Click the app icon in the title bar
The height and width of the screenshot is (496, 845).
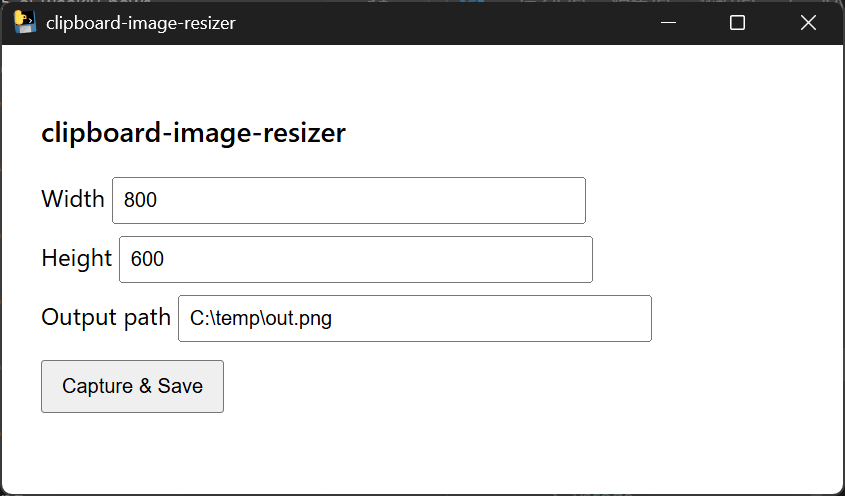click(25, 22)
